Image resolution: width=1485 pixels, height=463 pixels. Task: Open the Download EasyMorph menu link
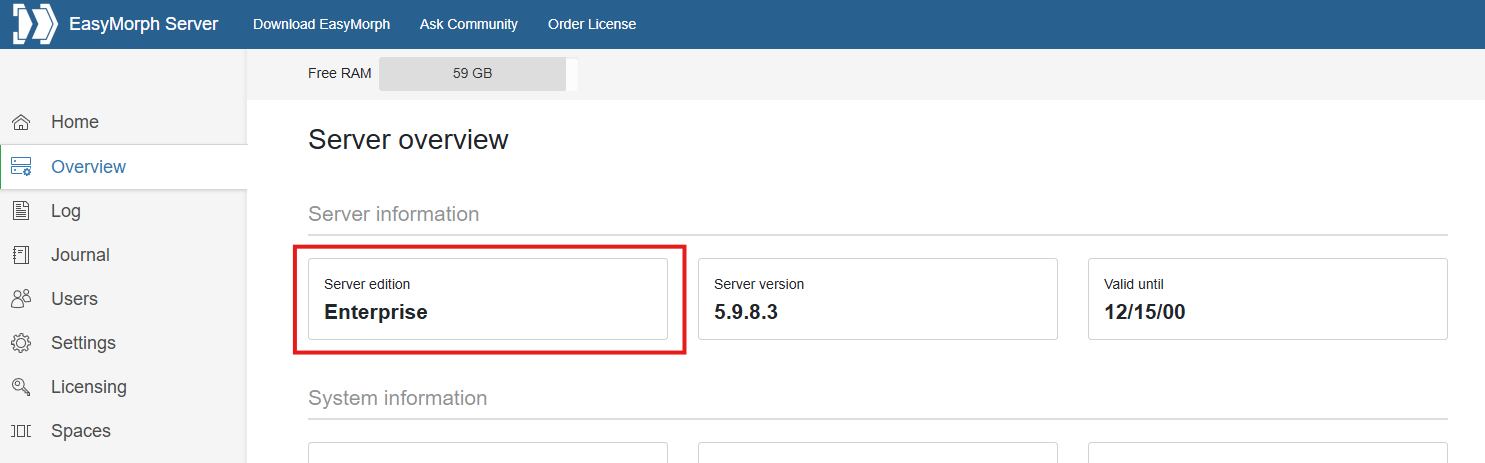pyautogui.click(x=321, y=24)
